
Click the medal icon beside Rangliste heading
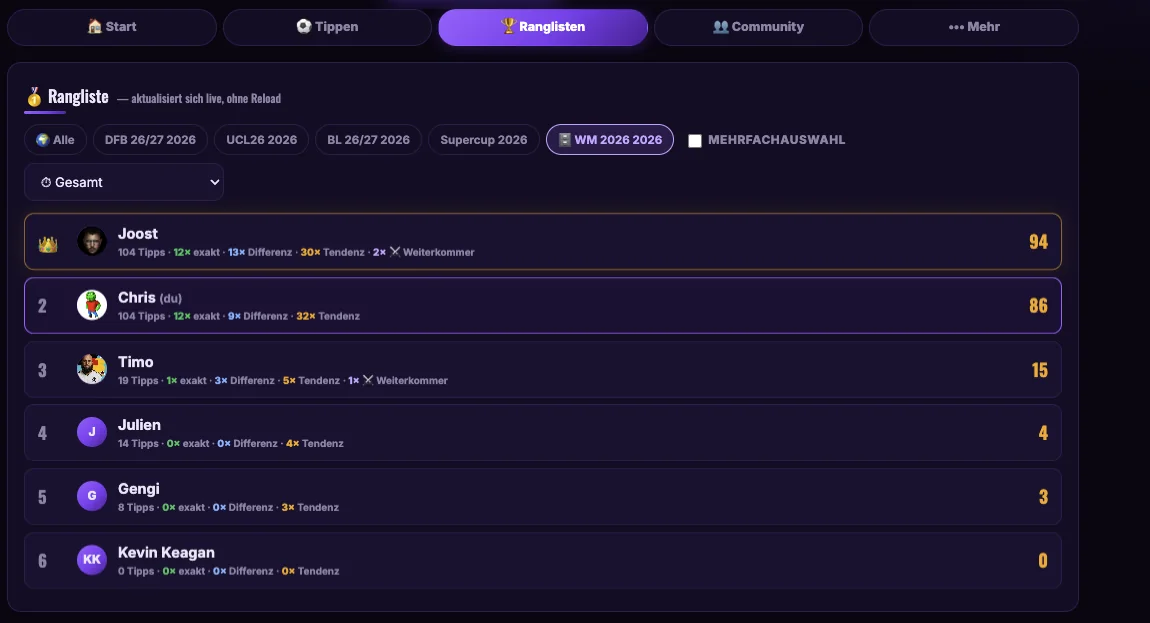coord(34,96)
